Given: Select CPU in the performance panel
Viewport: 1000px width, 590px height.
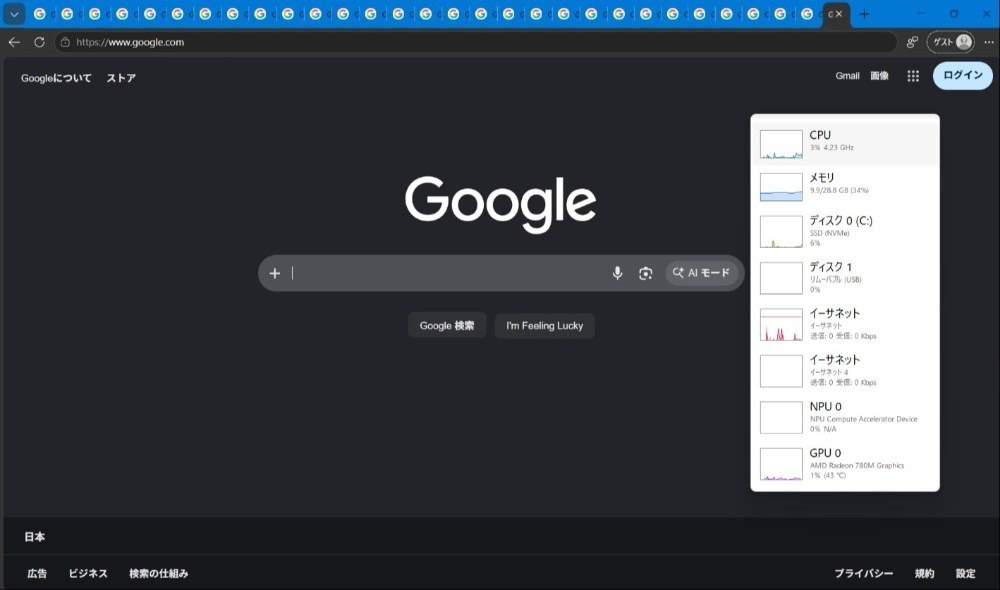Looking at the screenshot, I should coord(845,144).
